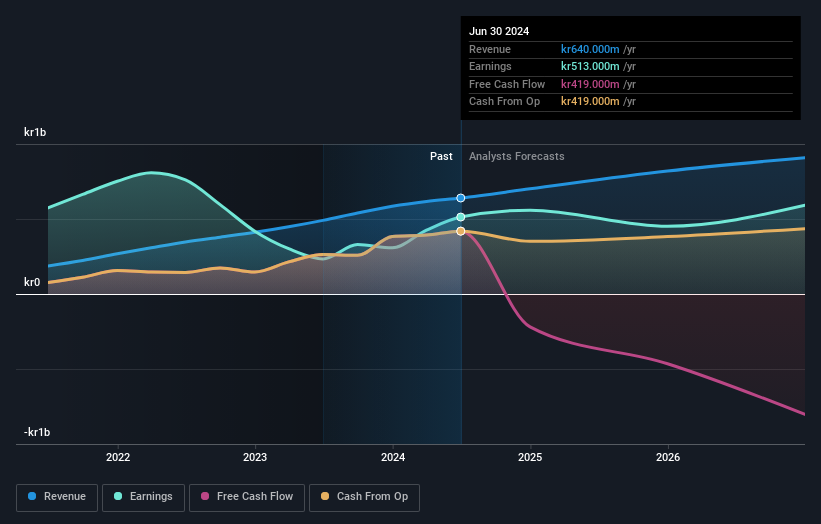Click the kr513.000m earnings value
Image resolution: width=821 pixels, height=524 pixels.
(590, 66)
